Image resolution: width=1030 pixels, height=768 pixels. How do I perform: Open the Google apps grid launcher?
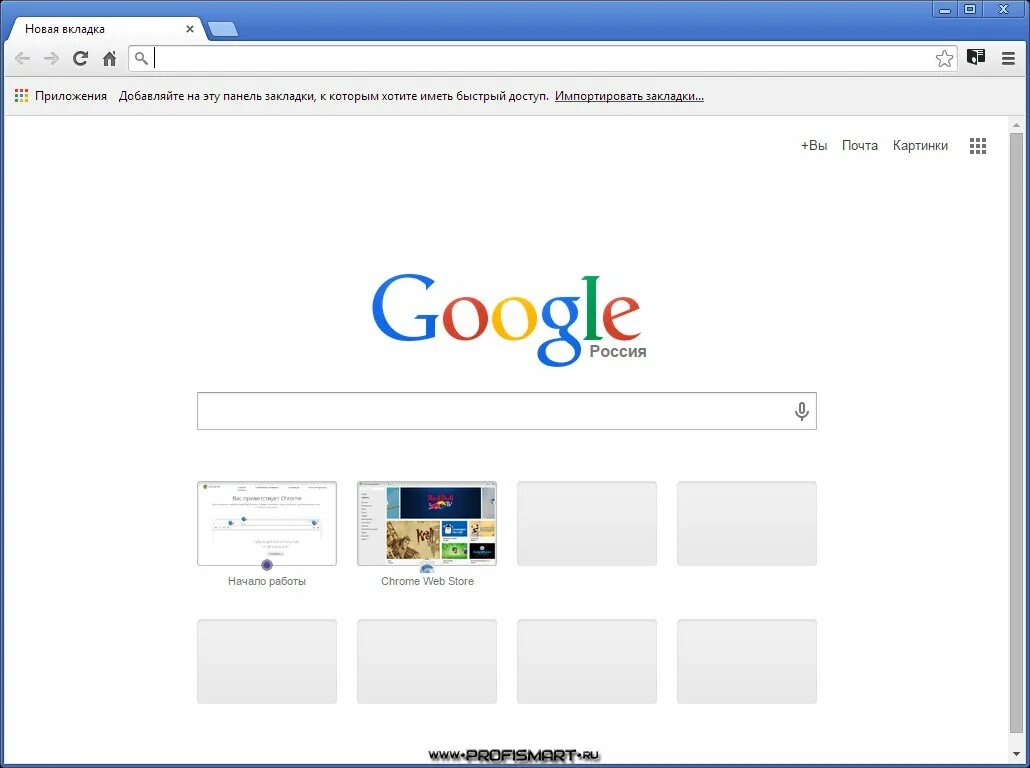tap(977, 146)
